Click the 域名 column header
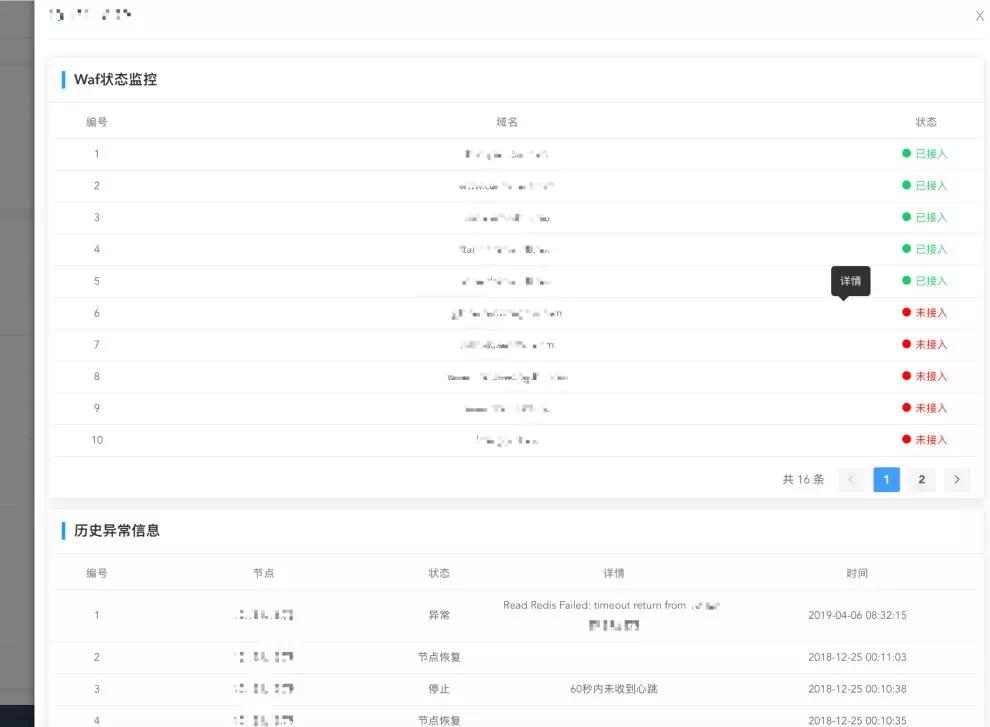Viewport: 990px width, 727px height. [508, 121]
